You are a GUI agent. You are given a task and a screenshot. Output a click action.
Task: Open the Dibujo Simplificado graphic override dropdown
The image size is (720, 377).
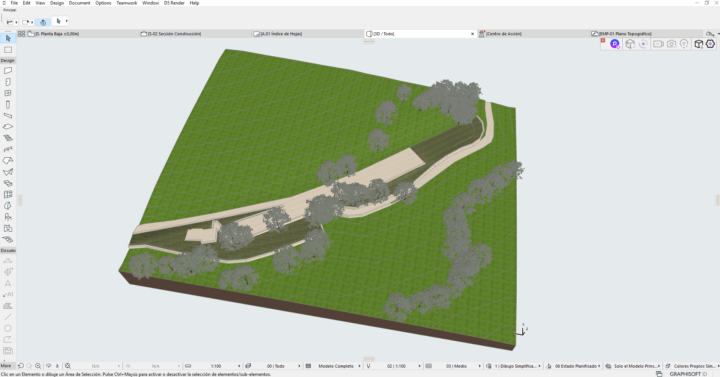pyautogui.click(x=514, y=366)
